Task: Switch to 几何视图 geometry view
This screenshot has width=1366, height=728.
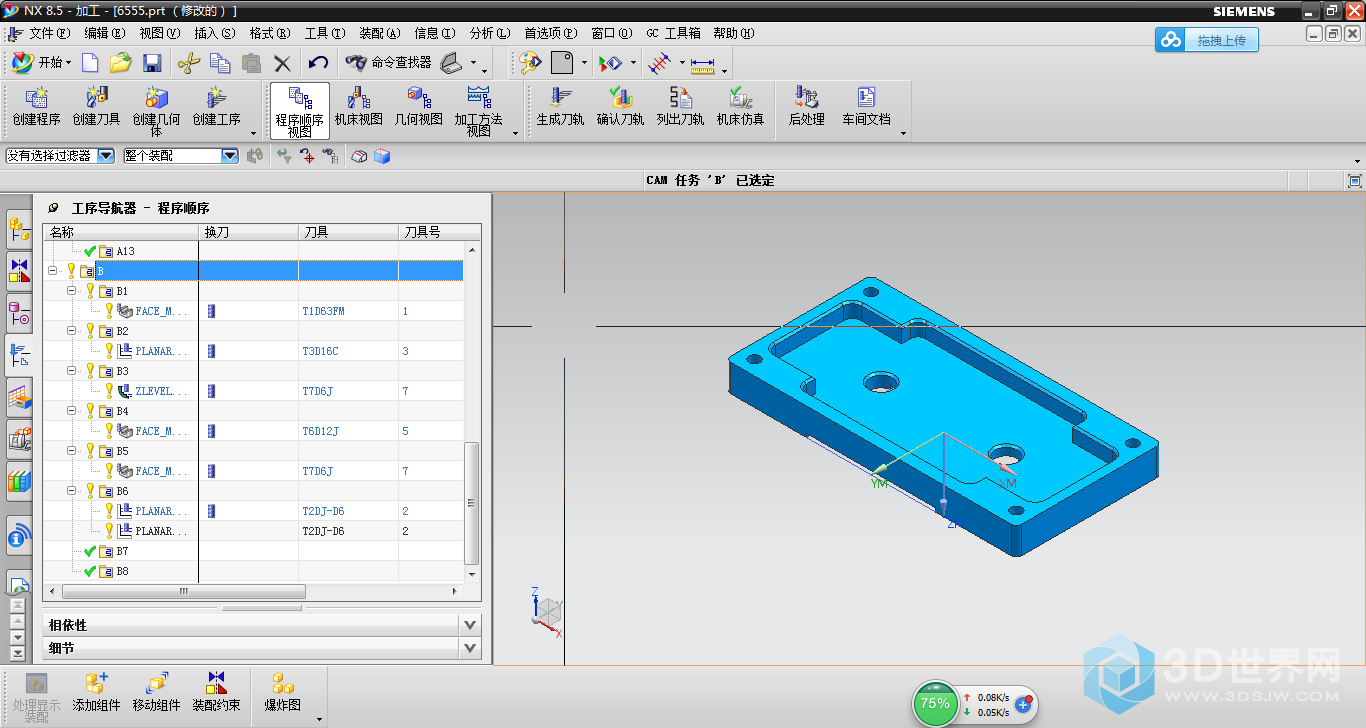Action: (x=418, y=106)
